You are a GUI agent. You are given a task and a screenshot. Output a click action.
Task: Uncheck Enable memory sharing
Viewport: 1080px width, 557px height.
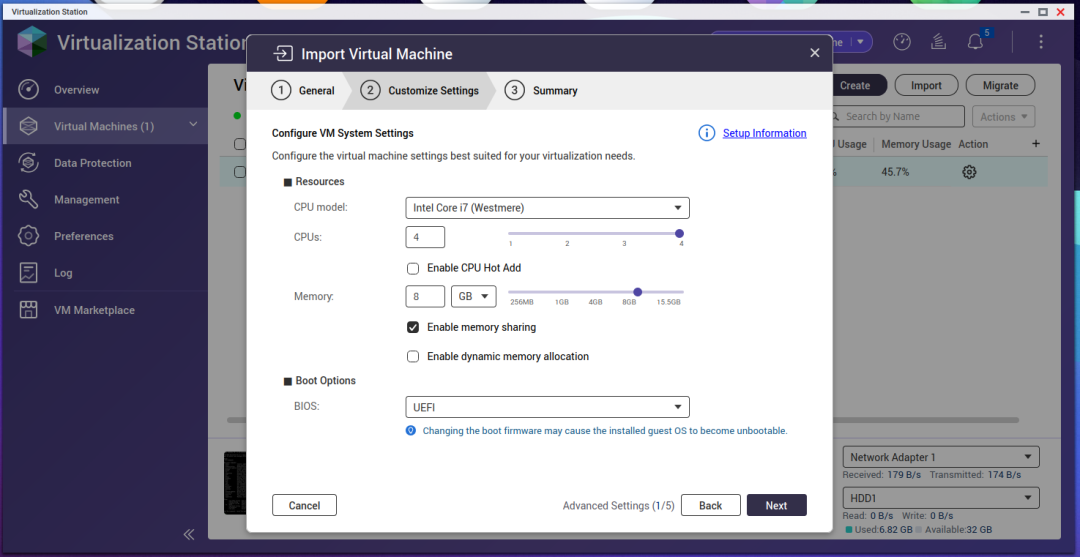pos(413,327)
